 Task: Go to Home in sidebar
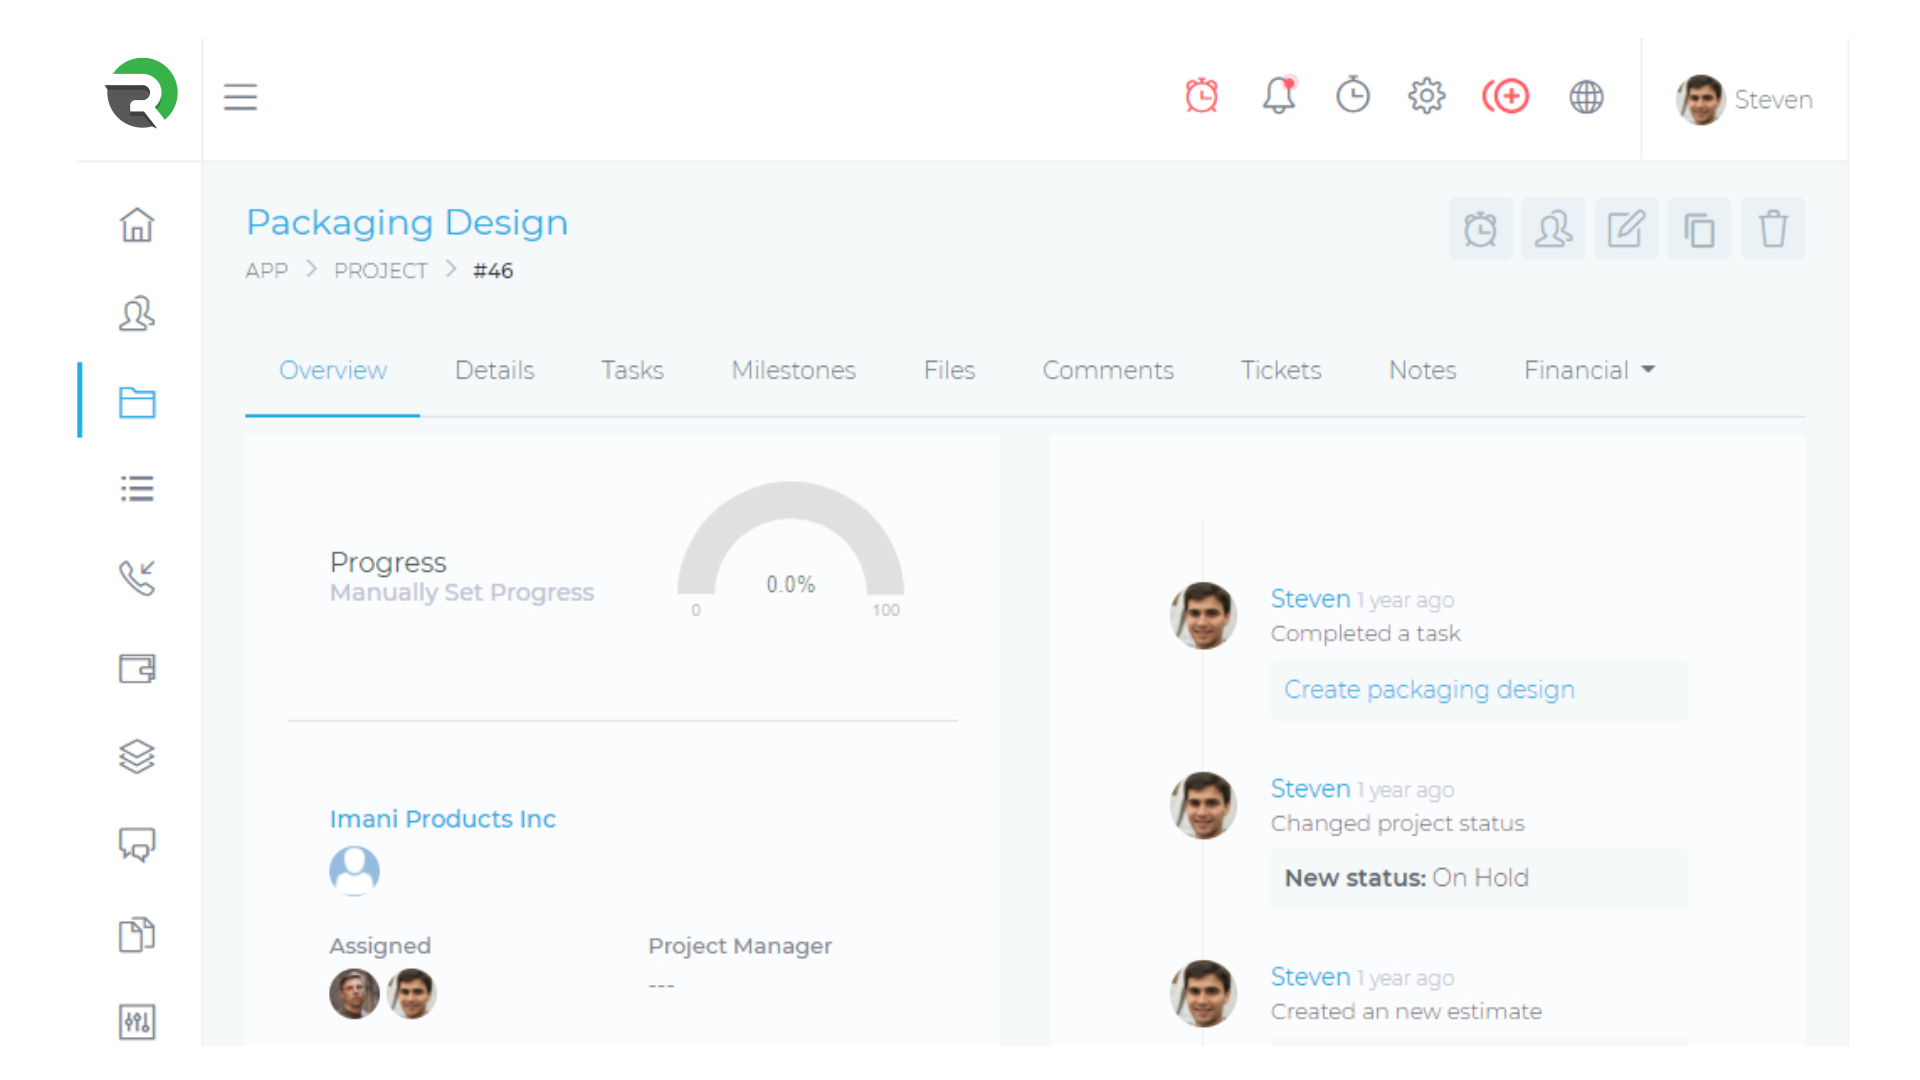click(137, 225)
